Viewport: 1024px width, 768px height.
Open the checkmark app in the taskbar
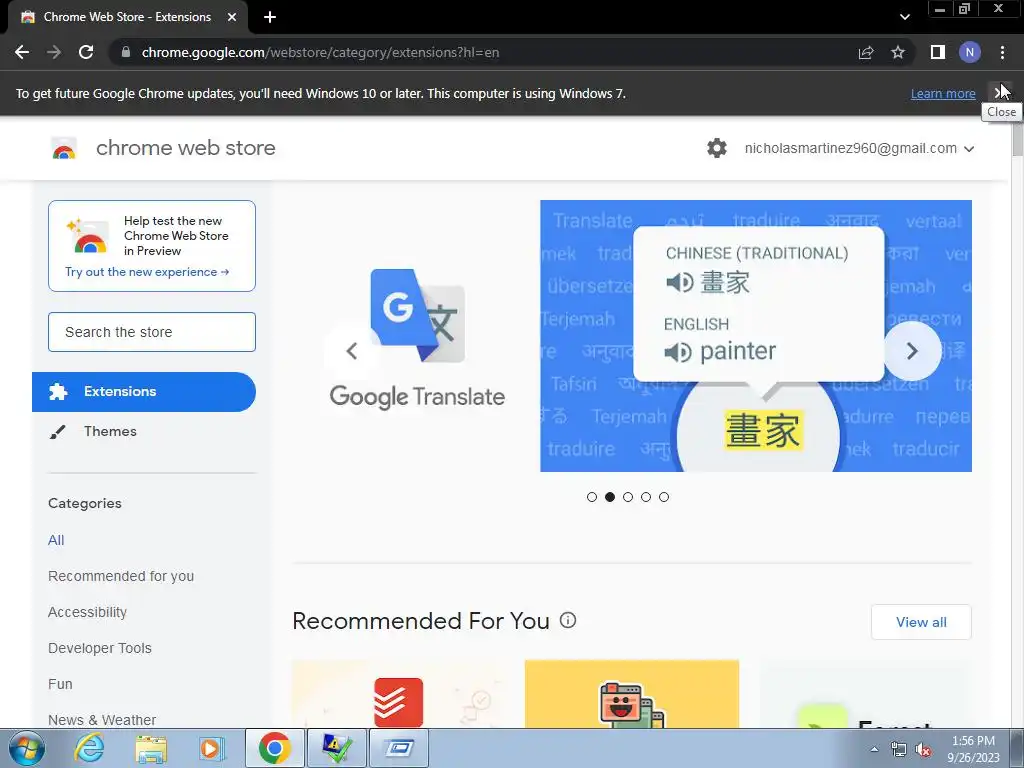click(x=337, y=748)
